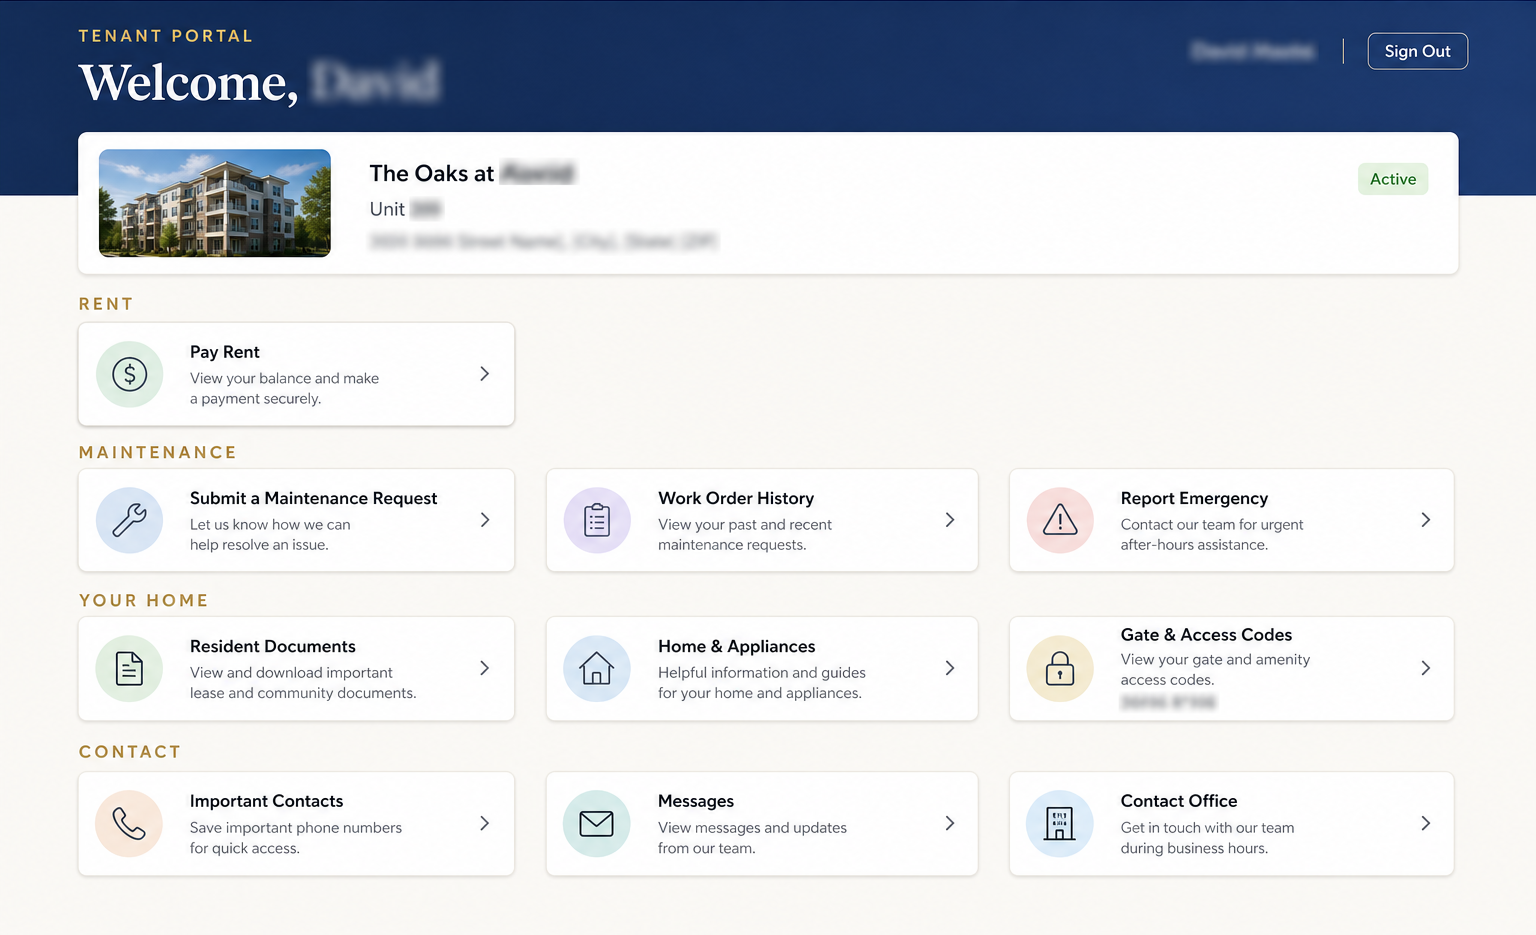This screenshot has width=1536, height=935.
Task: Click the 'MAINTENANCE' section heading
Action: [158, 452]
